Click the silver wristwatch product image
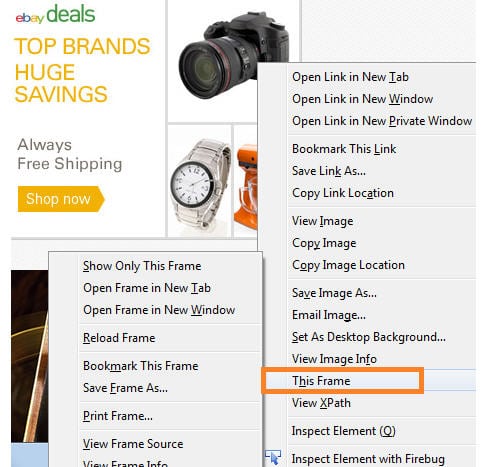Screen dimensions: 482x467 coord(200,183)
